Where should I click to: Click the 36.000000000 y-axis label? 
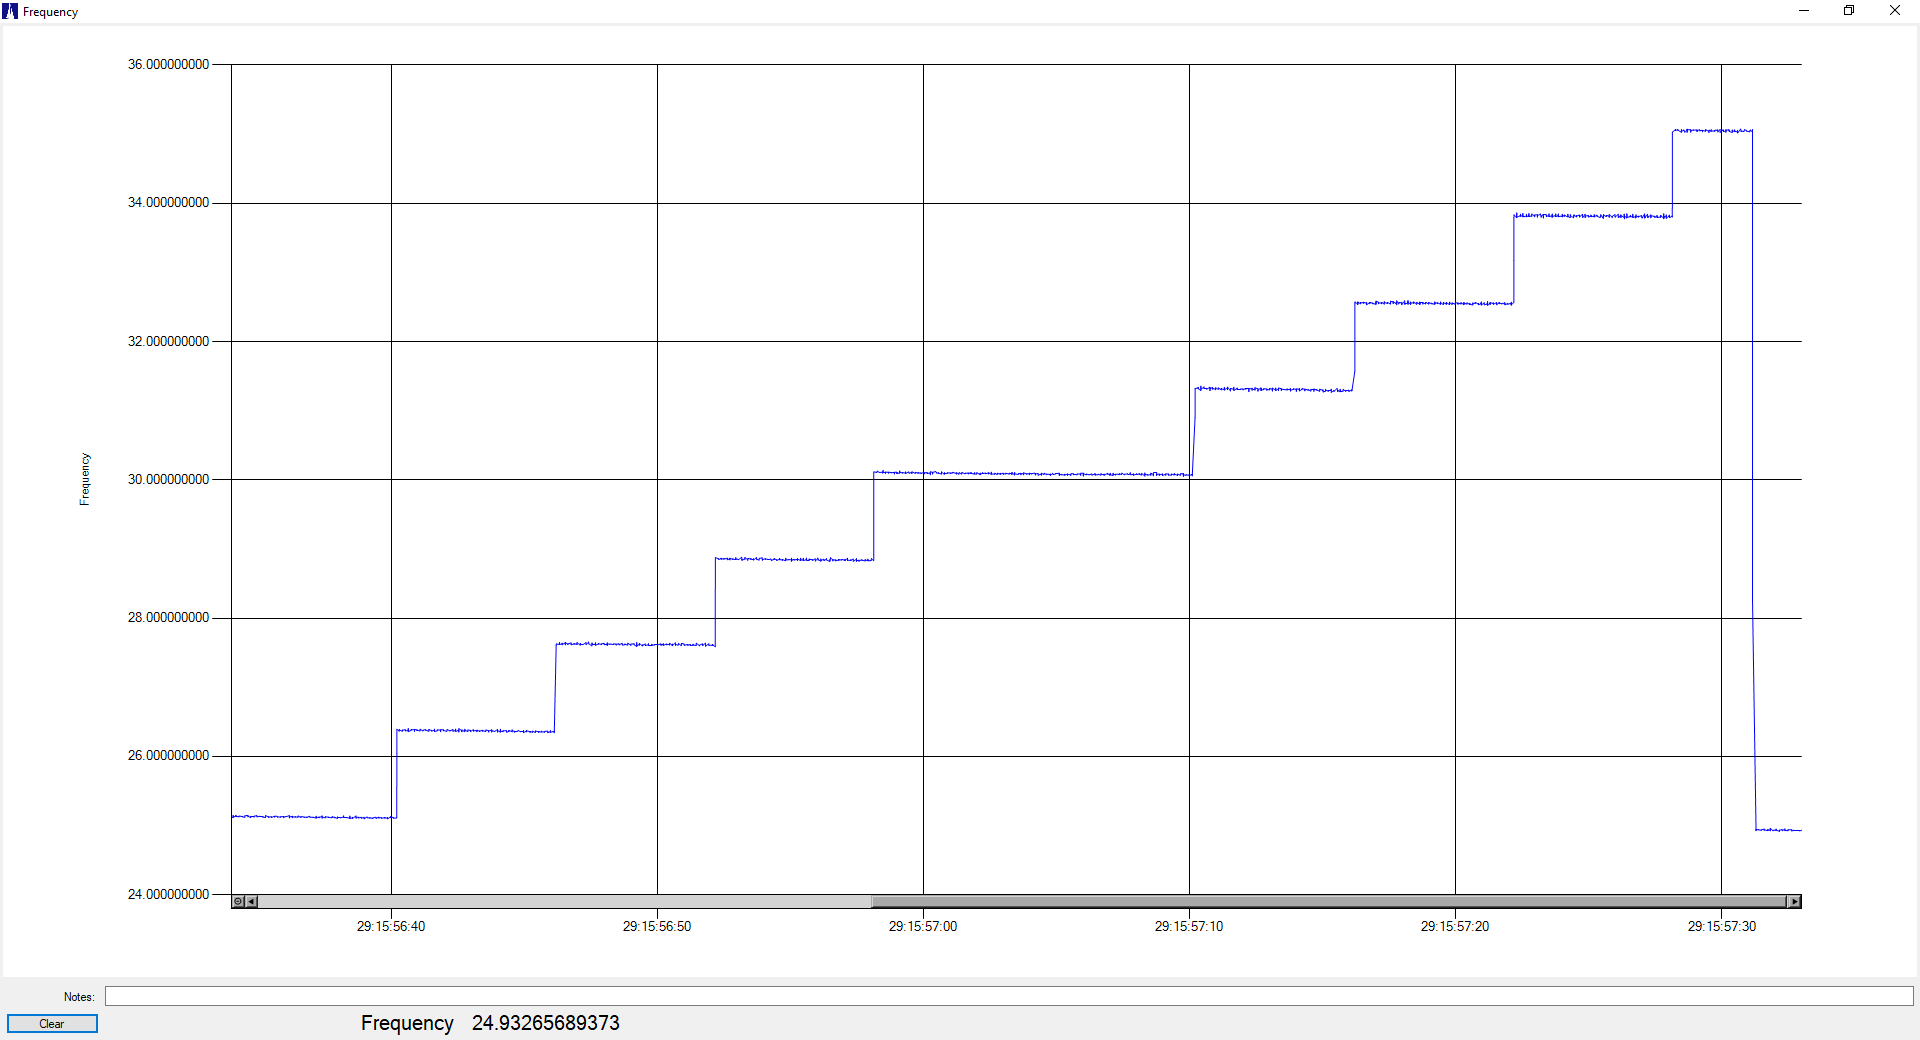[x=168, y=64]
